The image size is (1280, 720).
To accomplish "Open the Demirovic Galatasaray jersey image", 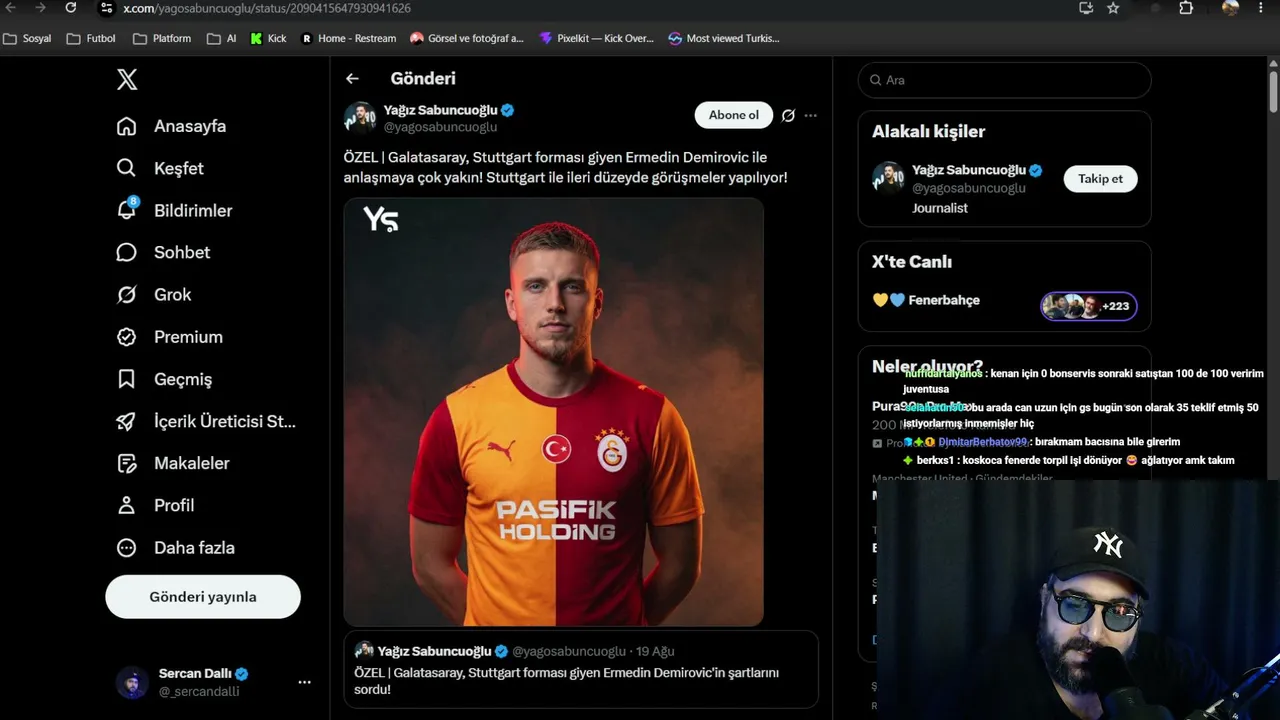I will [x=553, y=411].
